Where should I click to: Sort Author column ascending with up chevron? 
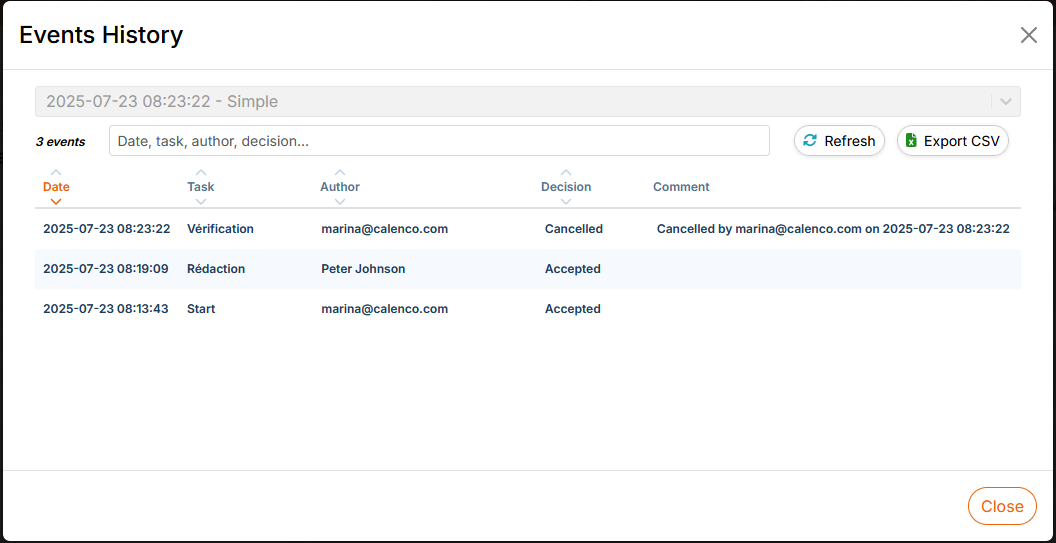coord(340,172)
